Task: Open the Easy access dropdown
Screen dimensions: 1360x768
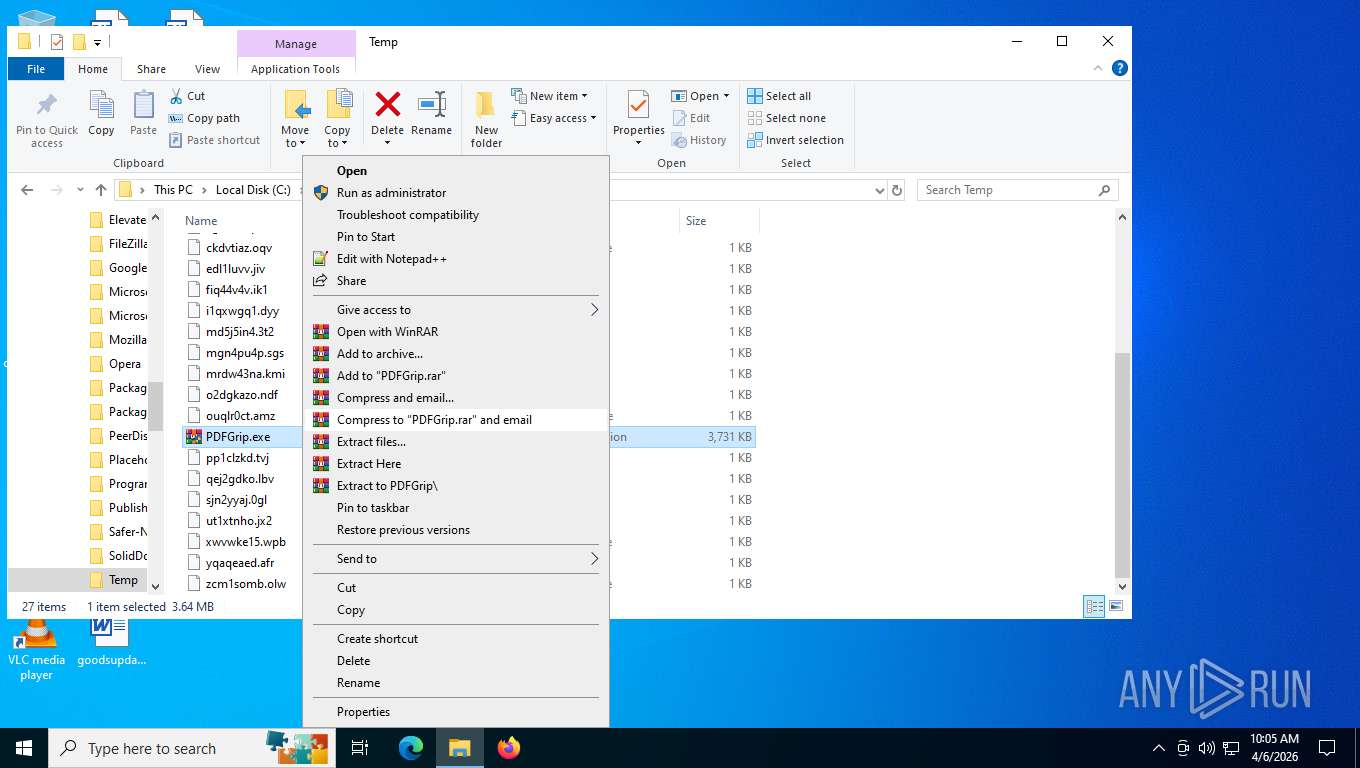Action: tap(553, 118)
